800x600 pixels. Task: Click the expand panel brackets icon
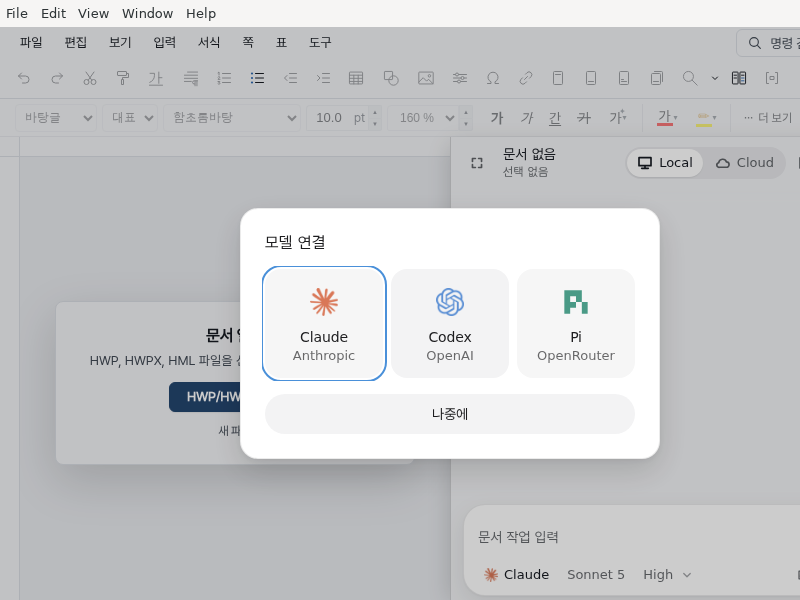pyautogui.click(x=477, y=163)
